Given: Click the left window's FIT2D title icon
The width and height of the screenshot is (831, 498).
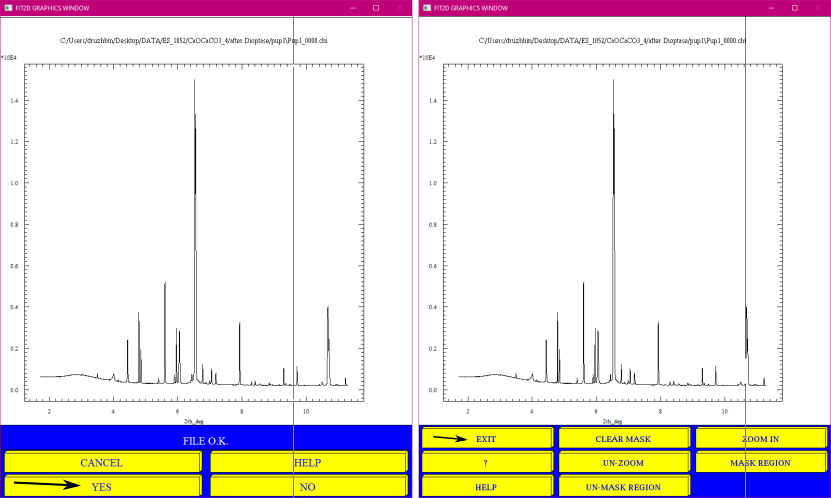Looking at the screenshot, I should (x=8, y=8).
